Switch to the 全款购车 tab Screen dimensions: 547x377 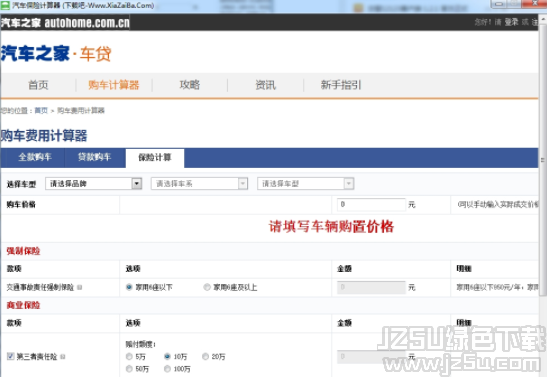click(x=35, y=157)
